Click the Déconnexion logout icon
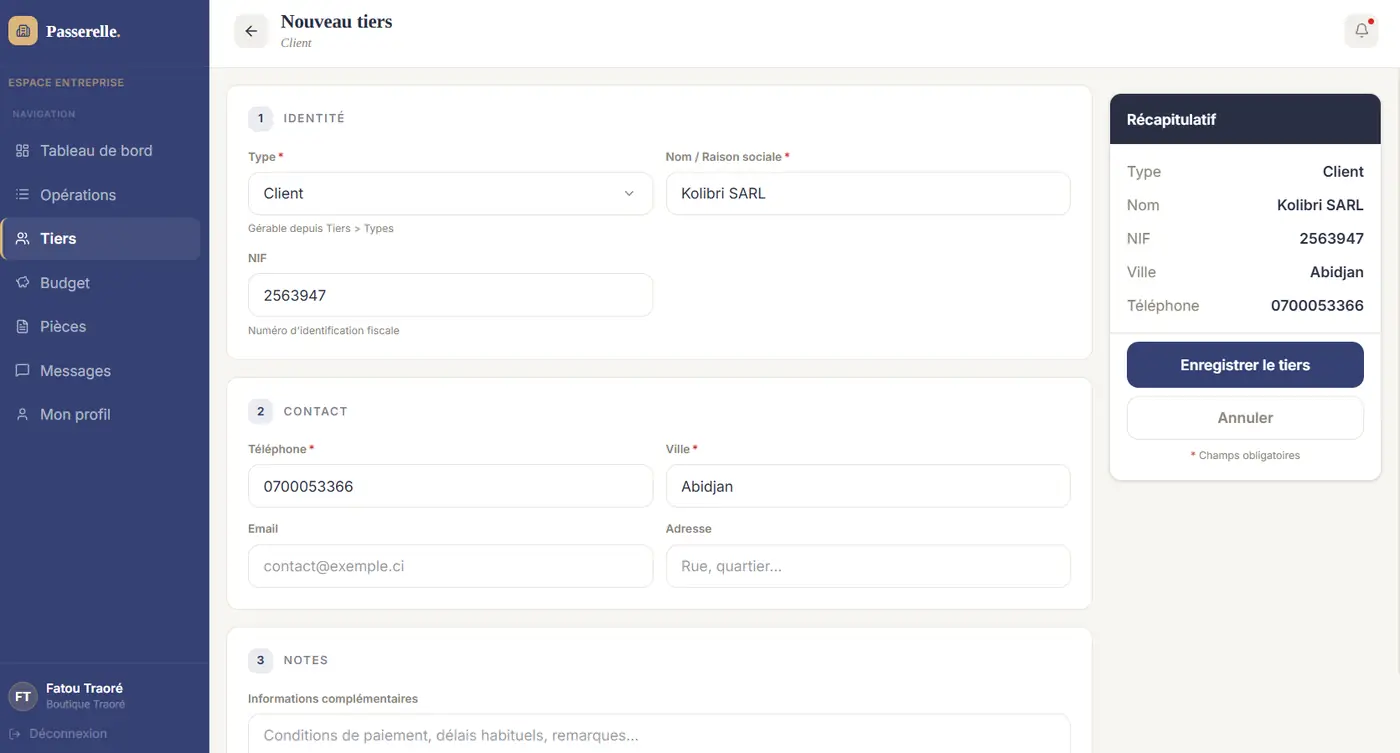The width and height of the screenshot is (1400, 753). (15, 734)
